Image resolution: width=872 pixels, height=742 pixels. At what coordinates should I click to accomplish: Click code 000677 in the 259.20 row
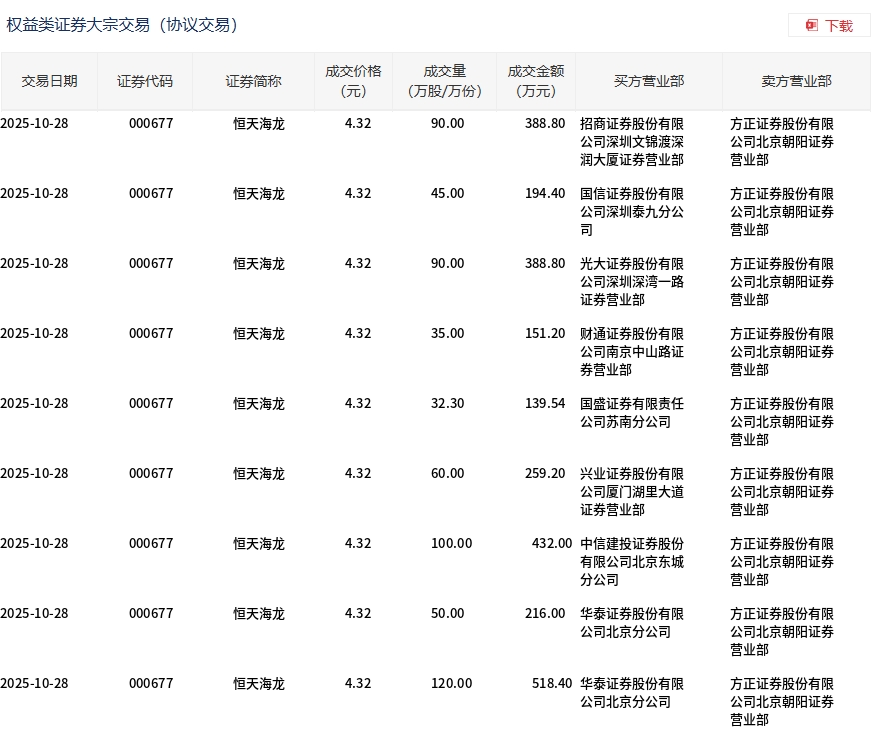[x=151, y=474]
